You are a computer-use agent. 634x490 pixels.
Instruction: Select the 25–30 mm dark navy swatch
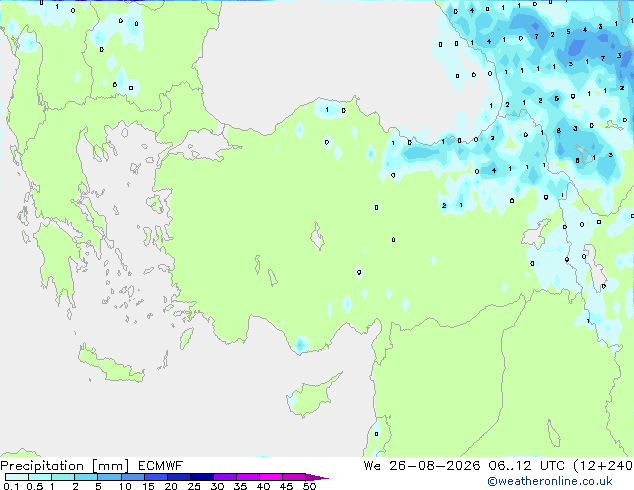[202, 477]
